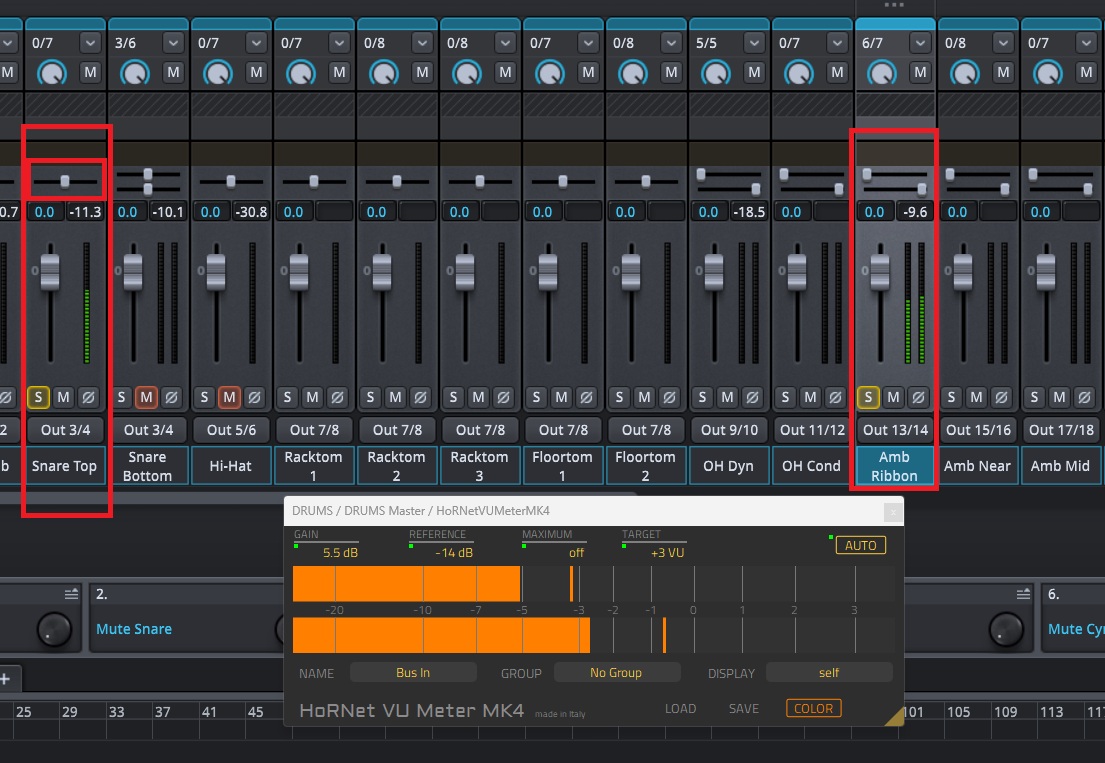This screenshot has width=1105, height=763.
Task: Click the macro knob left of Mute Snare
Action: 54,629
